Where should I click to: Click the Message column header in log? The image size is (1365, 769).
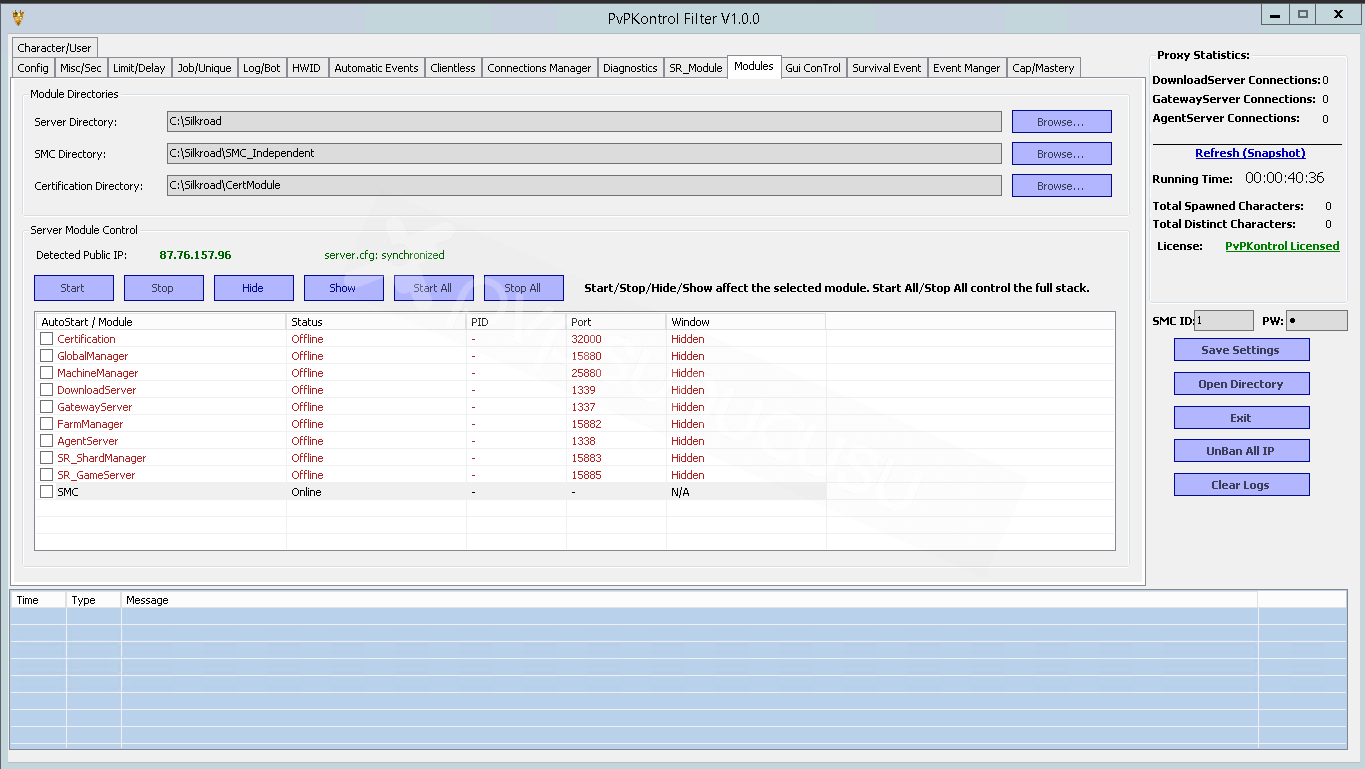pyautogui.click(x=690, y=600)
